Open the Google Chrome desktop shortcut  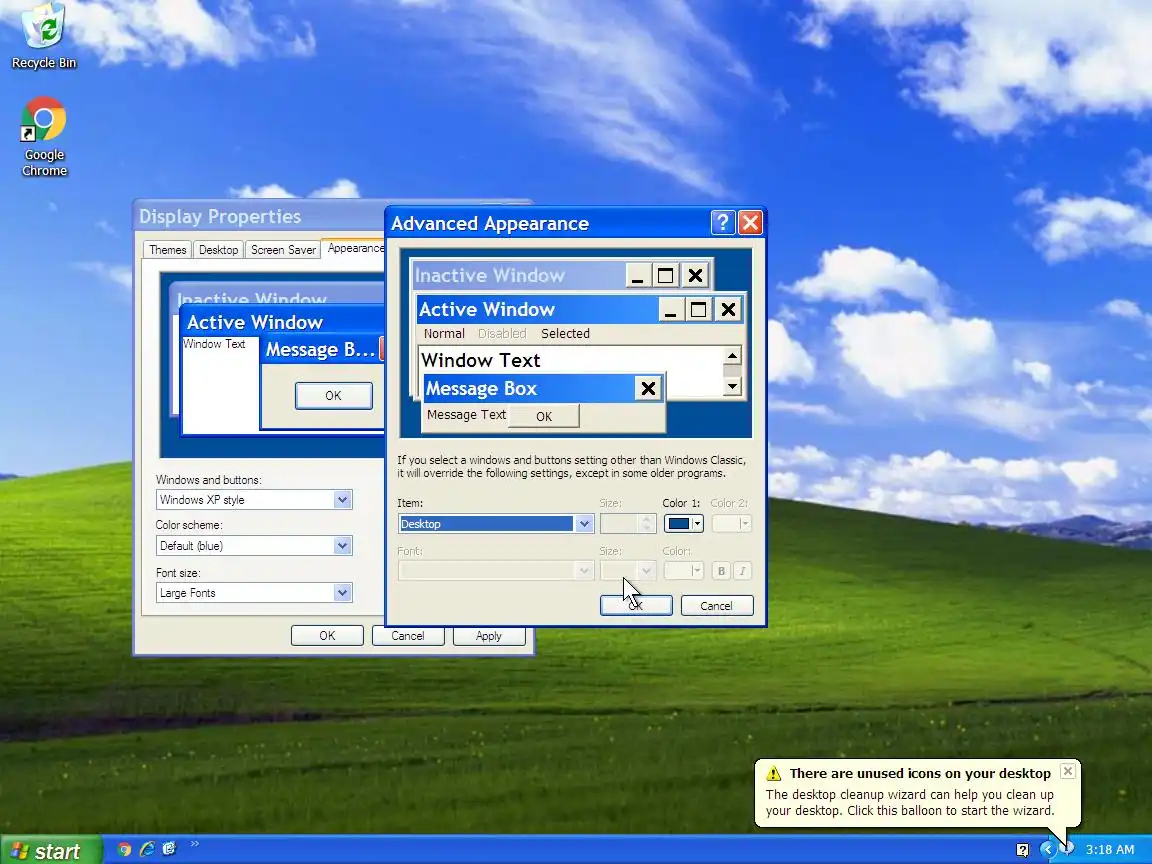tap(44, 137)
